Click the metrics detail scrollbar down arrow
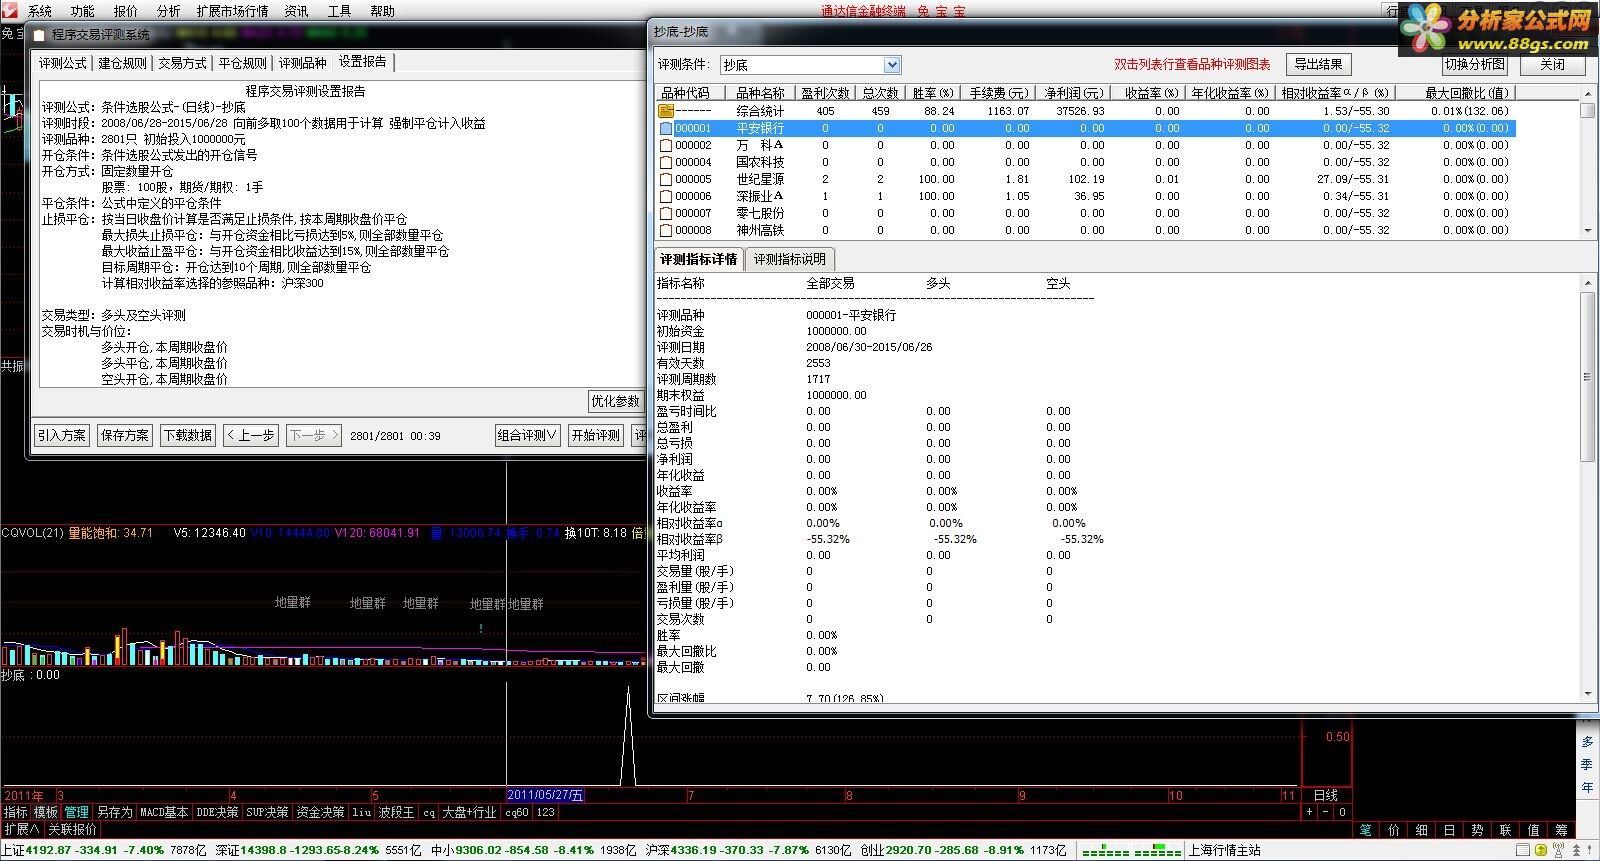Viewport: 1600px width, 861px height. pyautogui.click(x=1587, y=692)
